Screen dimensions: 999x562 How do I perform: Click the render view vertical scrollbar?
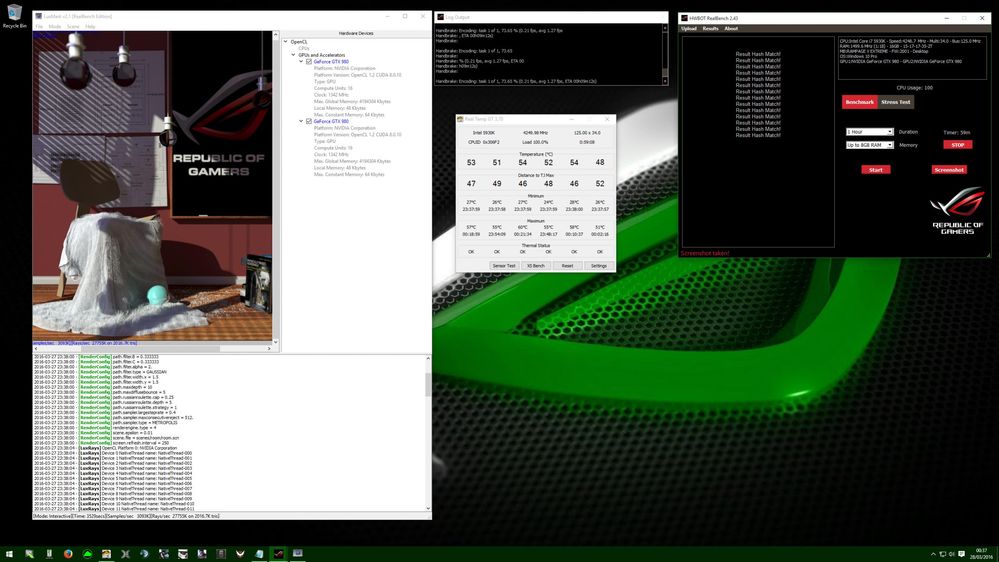click(276, 188)
